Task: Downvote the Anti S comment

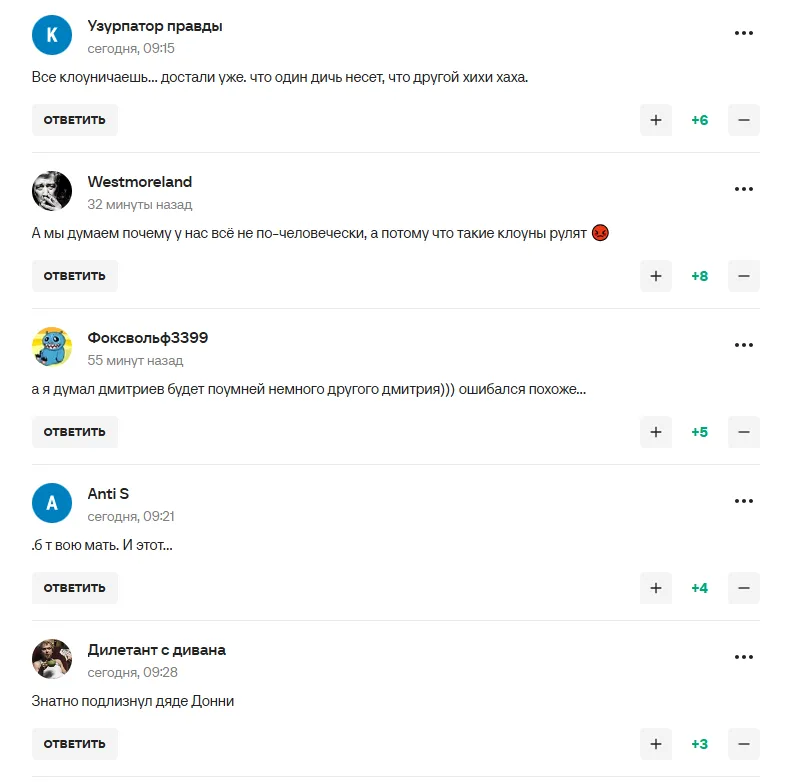Action: tap(743, 588)
